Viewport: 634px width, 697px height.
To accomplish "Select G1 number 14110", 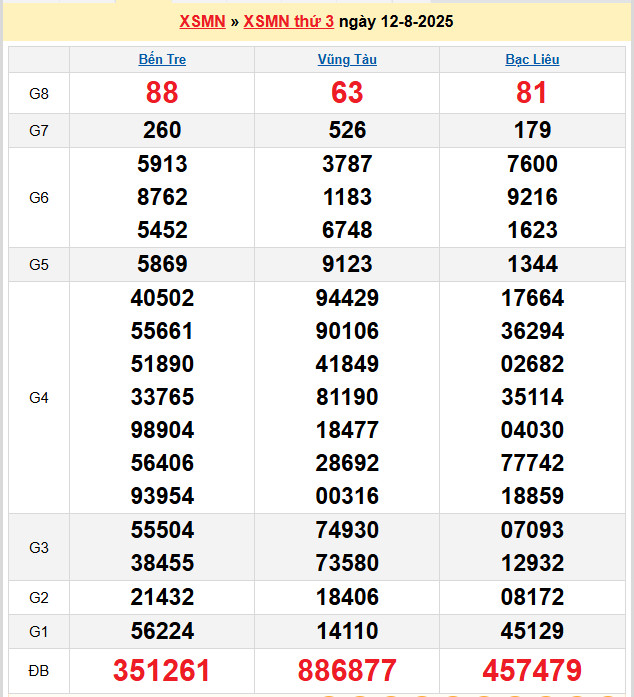I will point(347,631).
